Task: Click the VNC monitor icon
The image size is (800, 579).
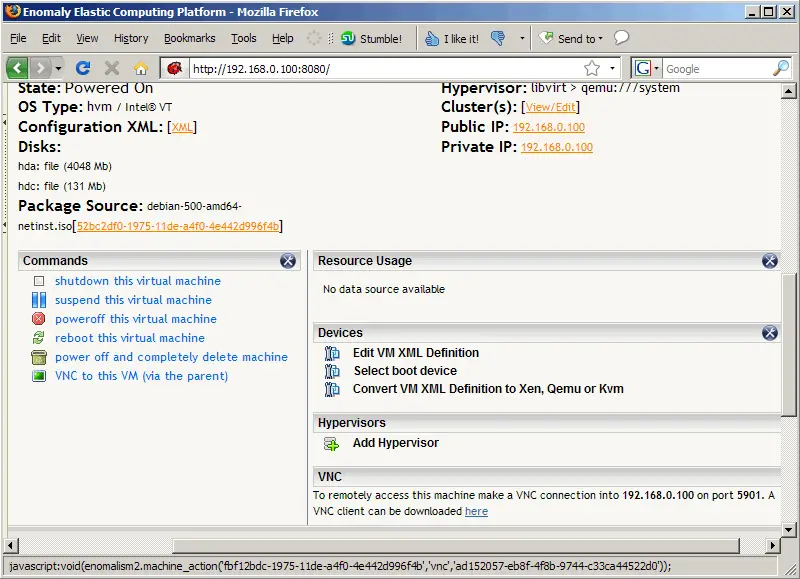Action: (39, 376)
